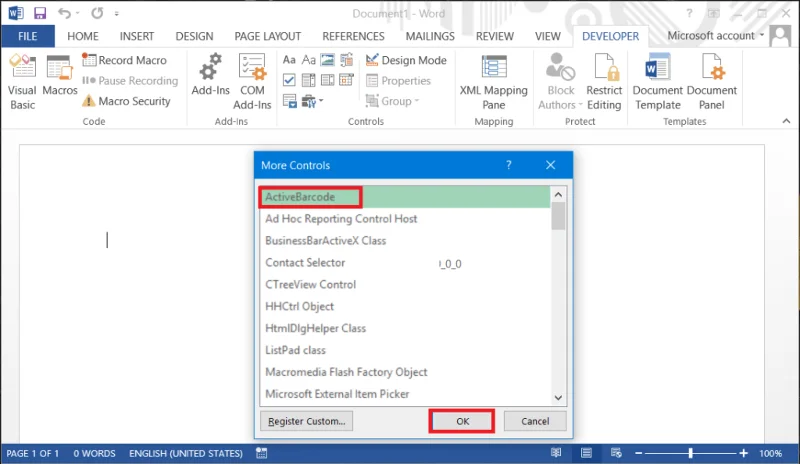Screen dimensions: 800x464
Task: Close the More Controls dialog
Action: (x=551, y=165)
